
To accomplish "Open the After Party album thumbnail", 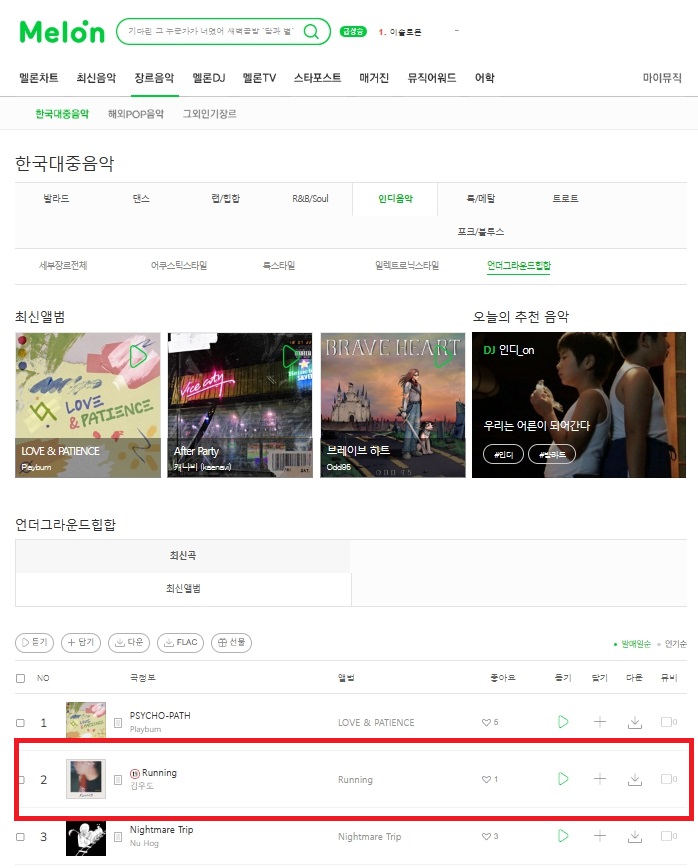I will click(240, 405).
